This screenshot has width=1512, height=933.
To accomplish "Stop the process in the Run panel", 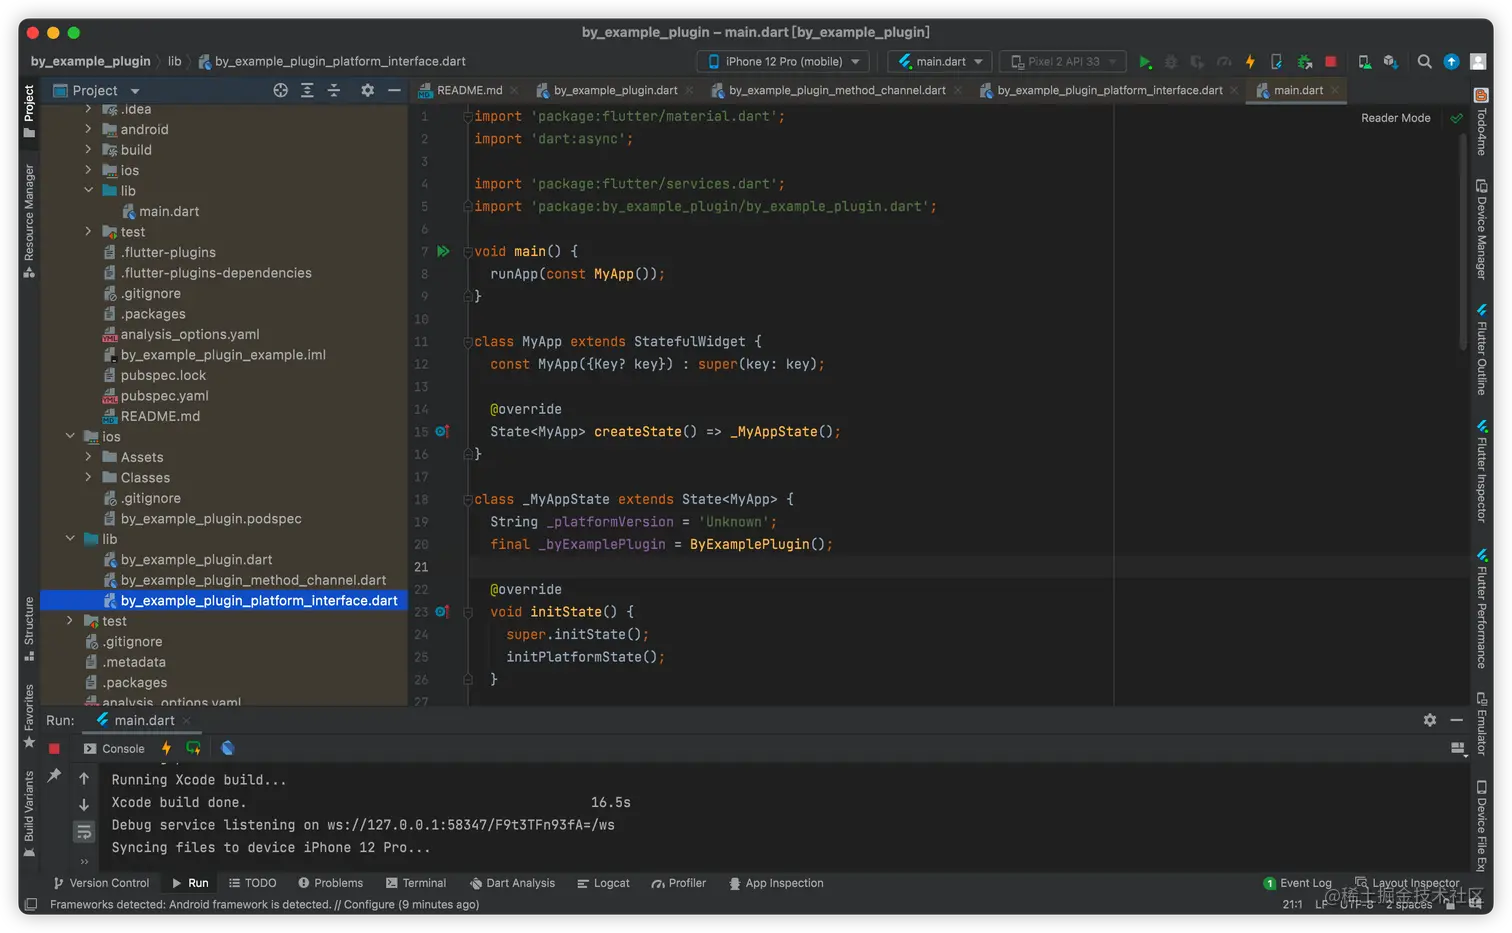I will (x=54, y=748).
